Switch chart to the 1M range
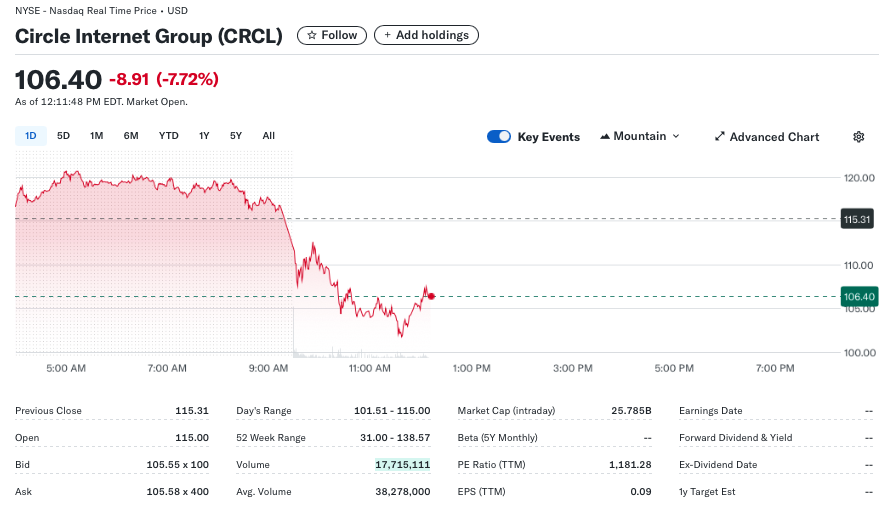The width and height of the screenshot is (890, 515). click(96, 136)
